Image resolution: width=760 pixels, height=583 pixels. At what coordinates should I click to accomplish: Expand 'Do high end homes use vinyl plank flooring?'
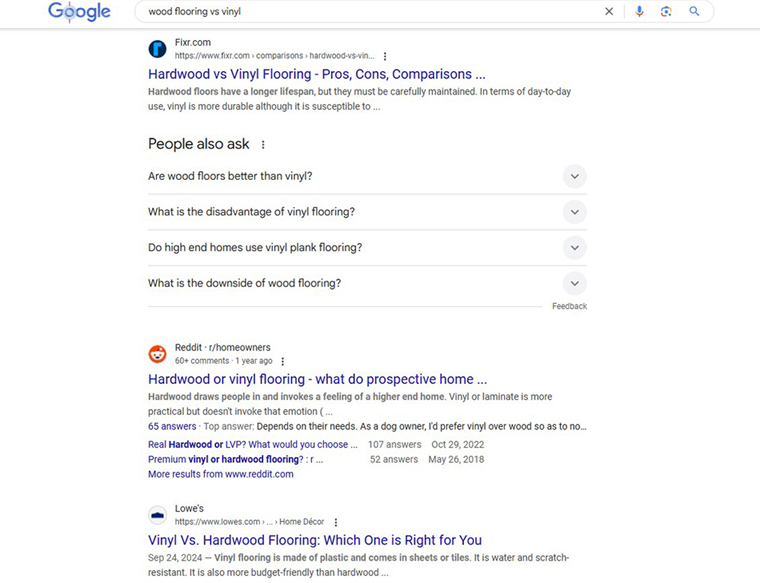pos(367,248)
